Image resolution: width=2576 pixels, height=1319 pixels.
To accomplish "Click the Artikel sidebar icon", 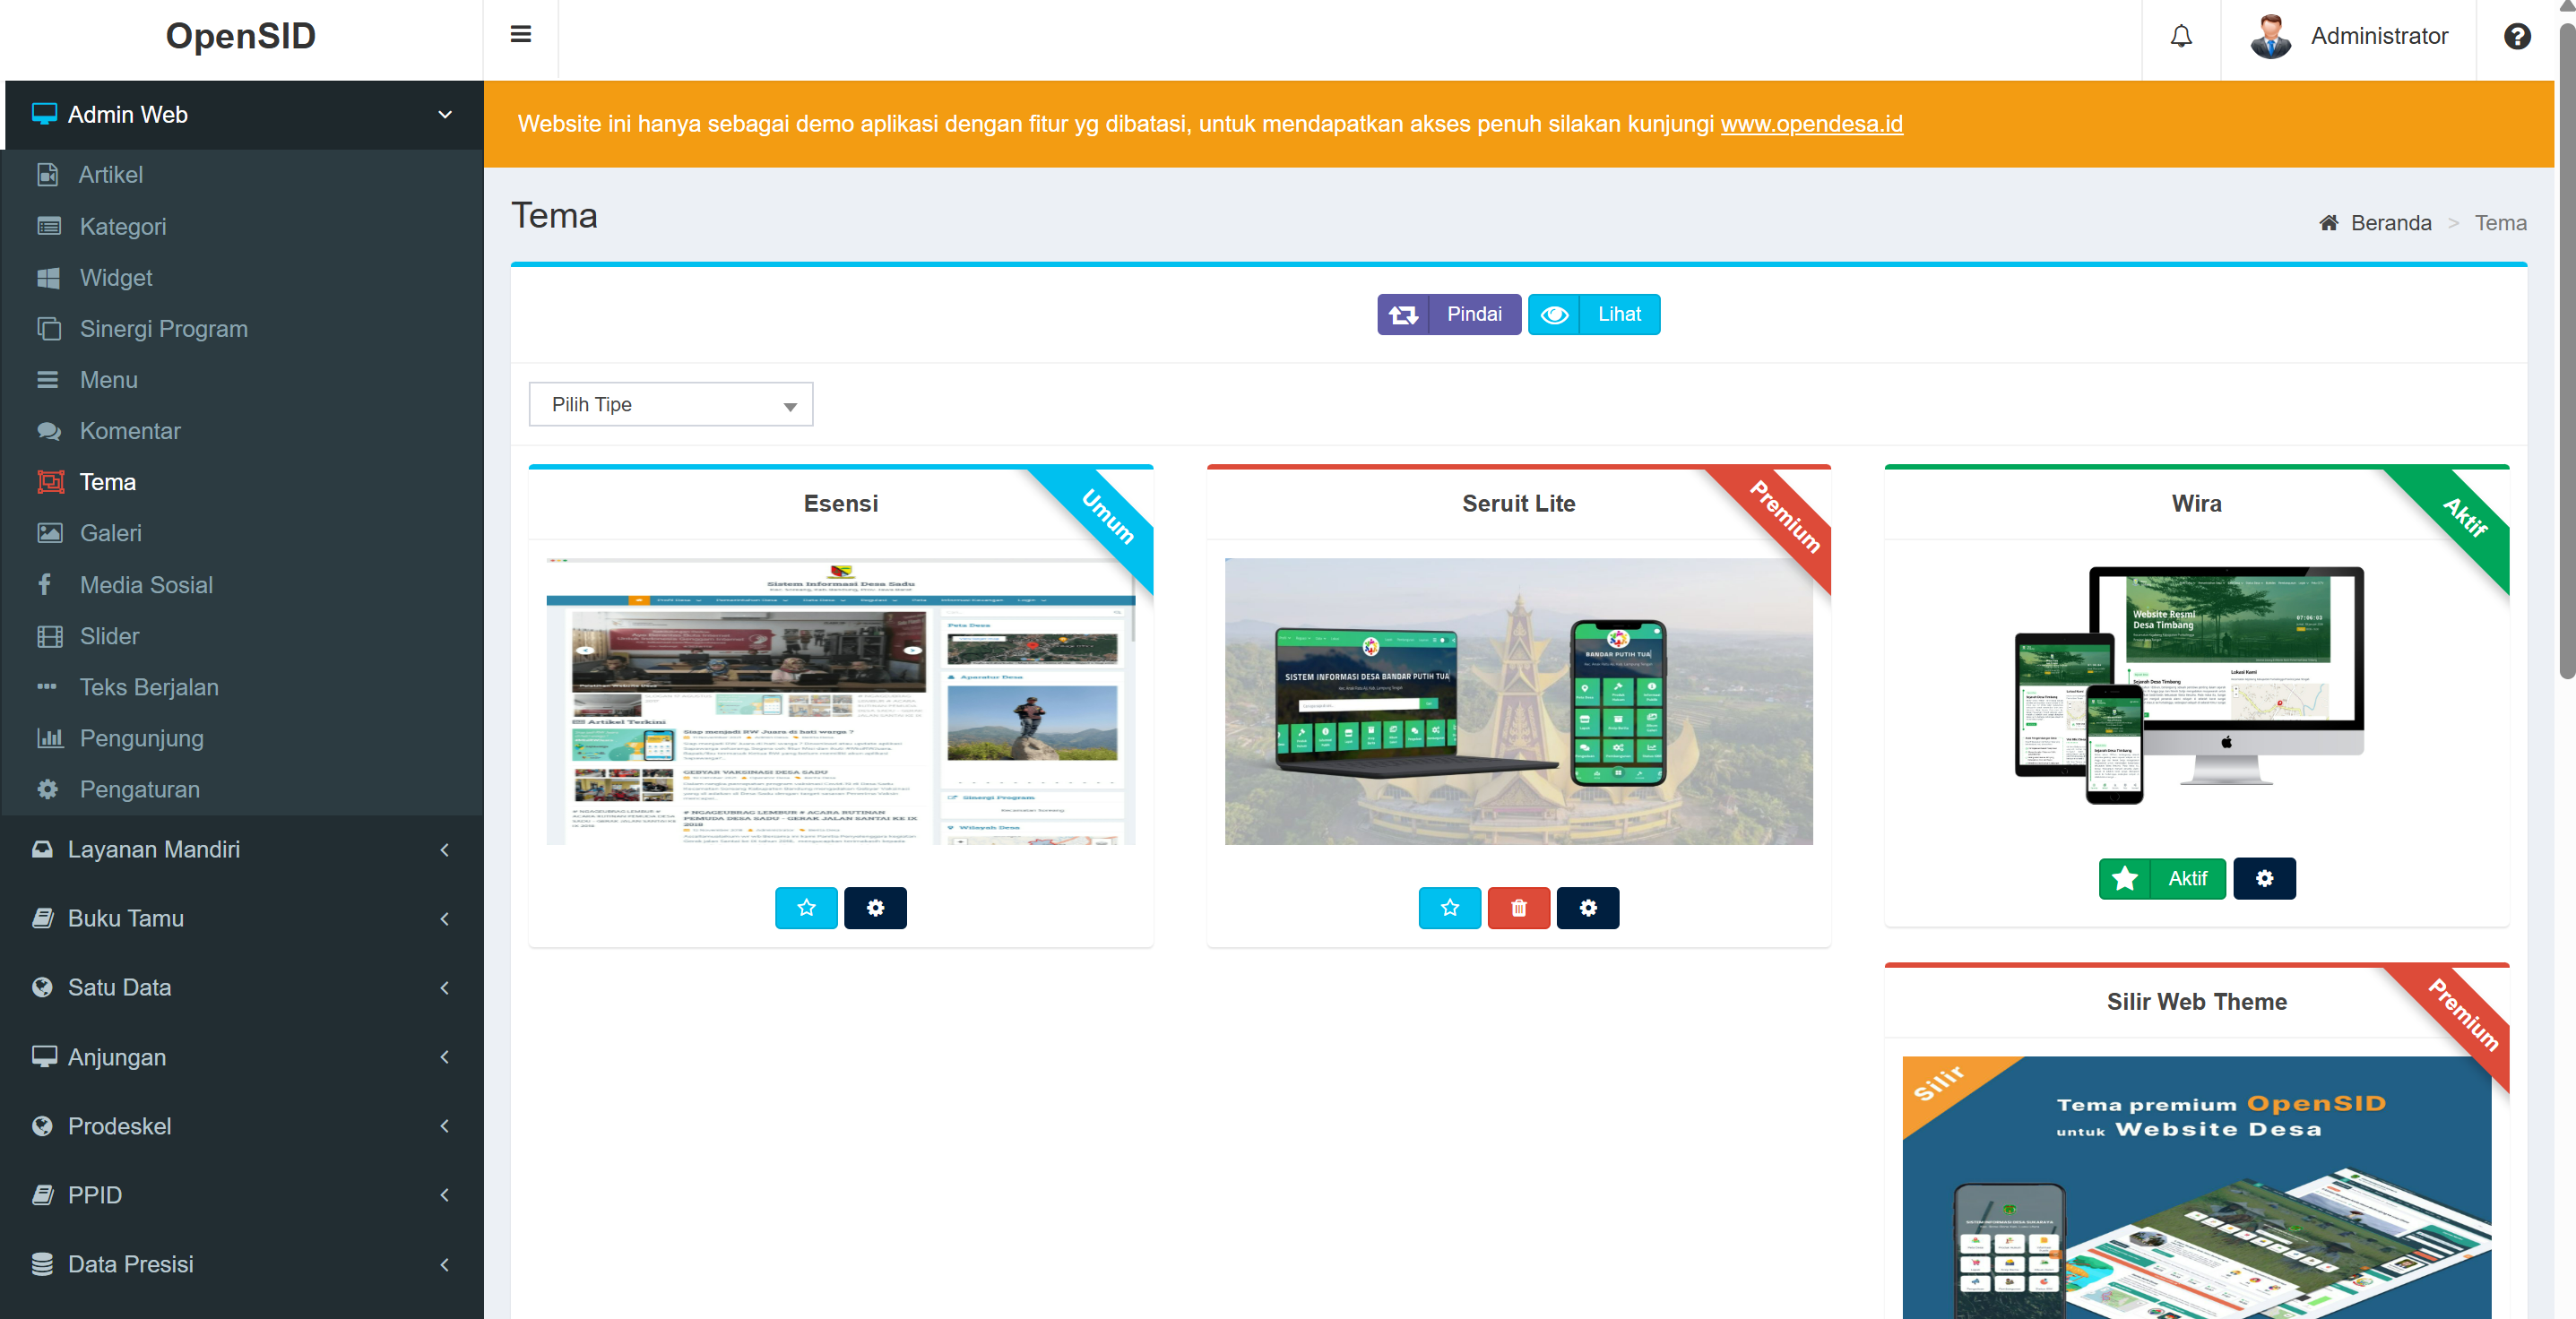I will [x=47, y=175].
